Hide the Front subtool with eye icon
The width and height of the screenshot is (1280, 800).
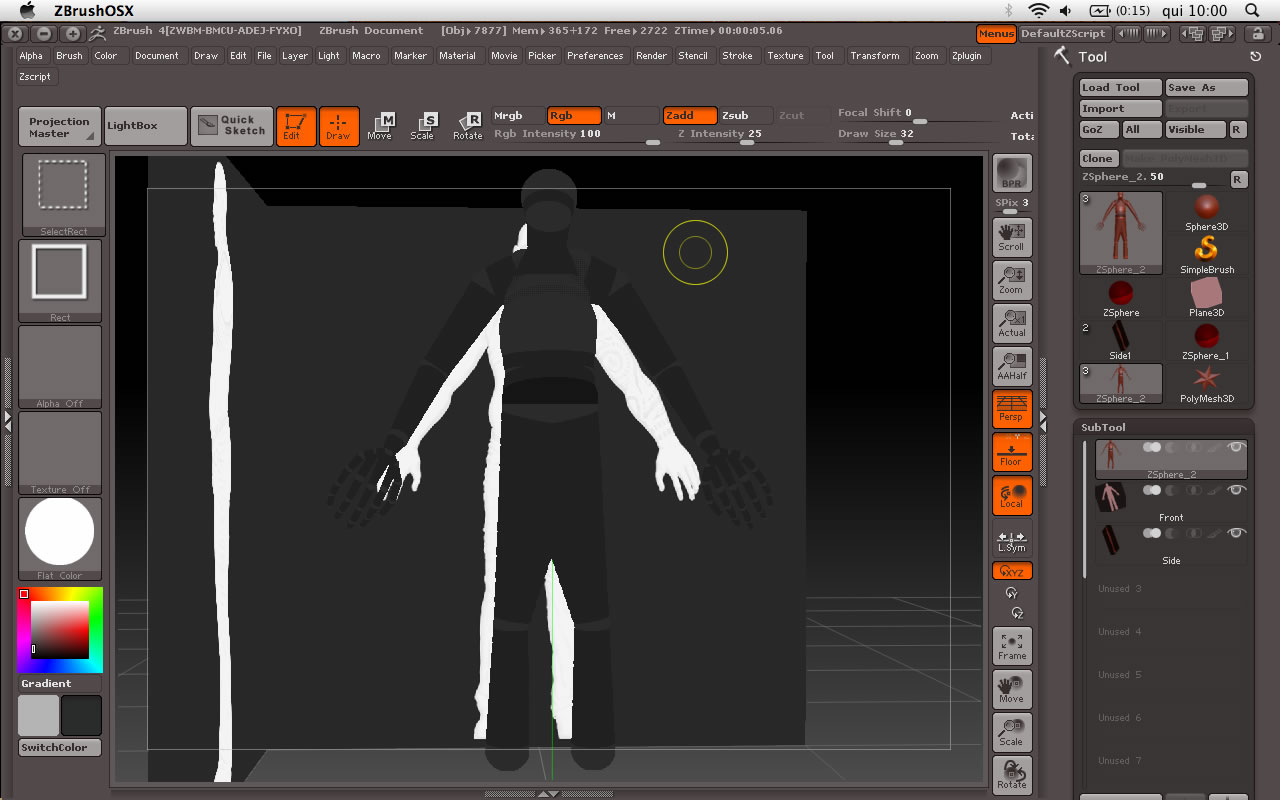pos(1237,490)
